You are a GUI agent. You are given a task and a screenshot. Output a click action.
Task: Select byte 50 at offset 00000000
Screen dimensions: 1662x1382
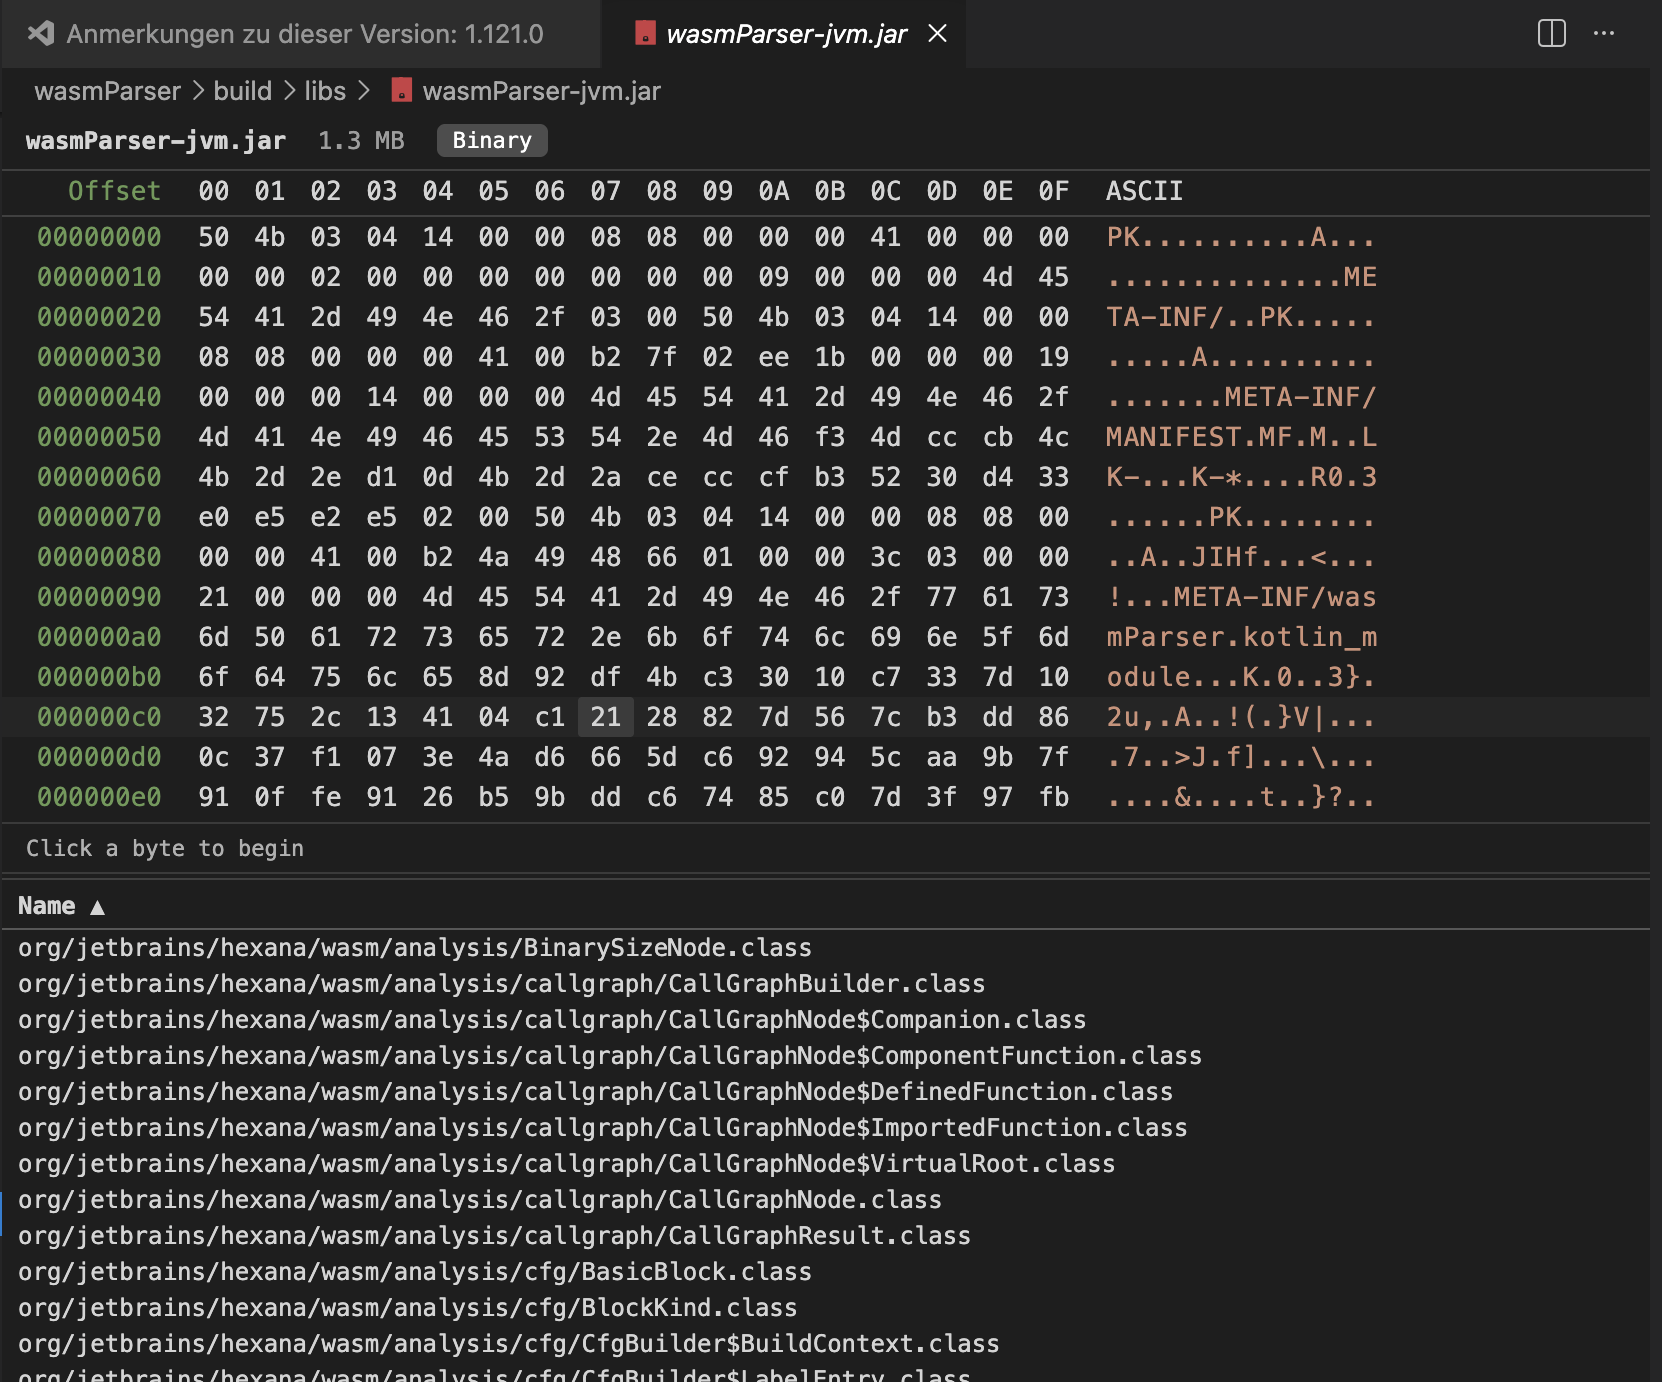click(214, 237)
